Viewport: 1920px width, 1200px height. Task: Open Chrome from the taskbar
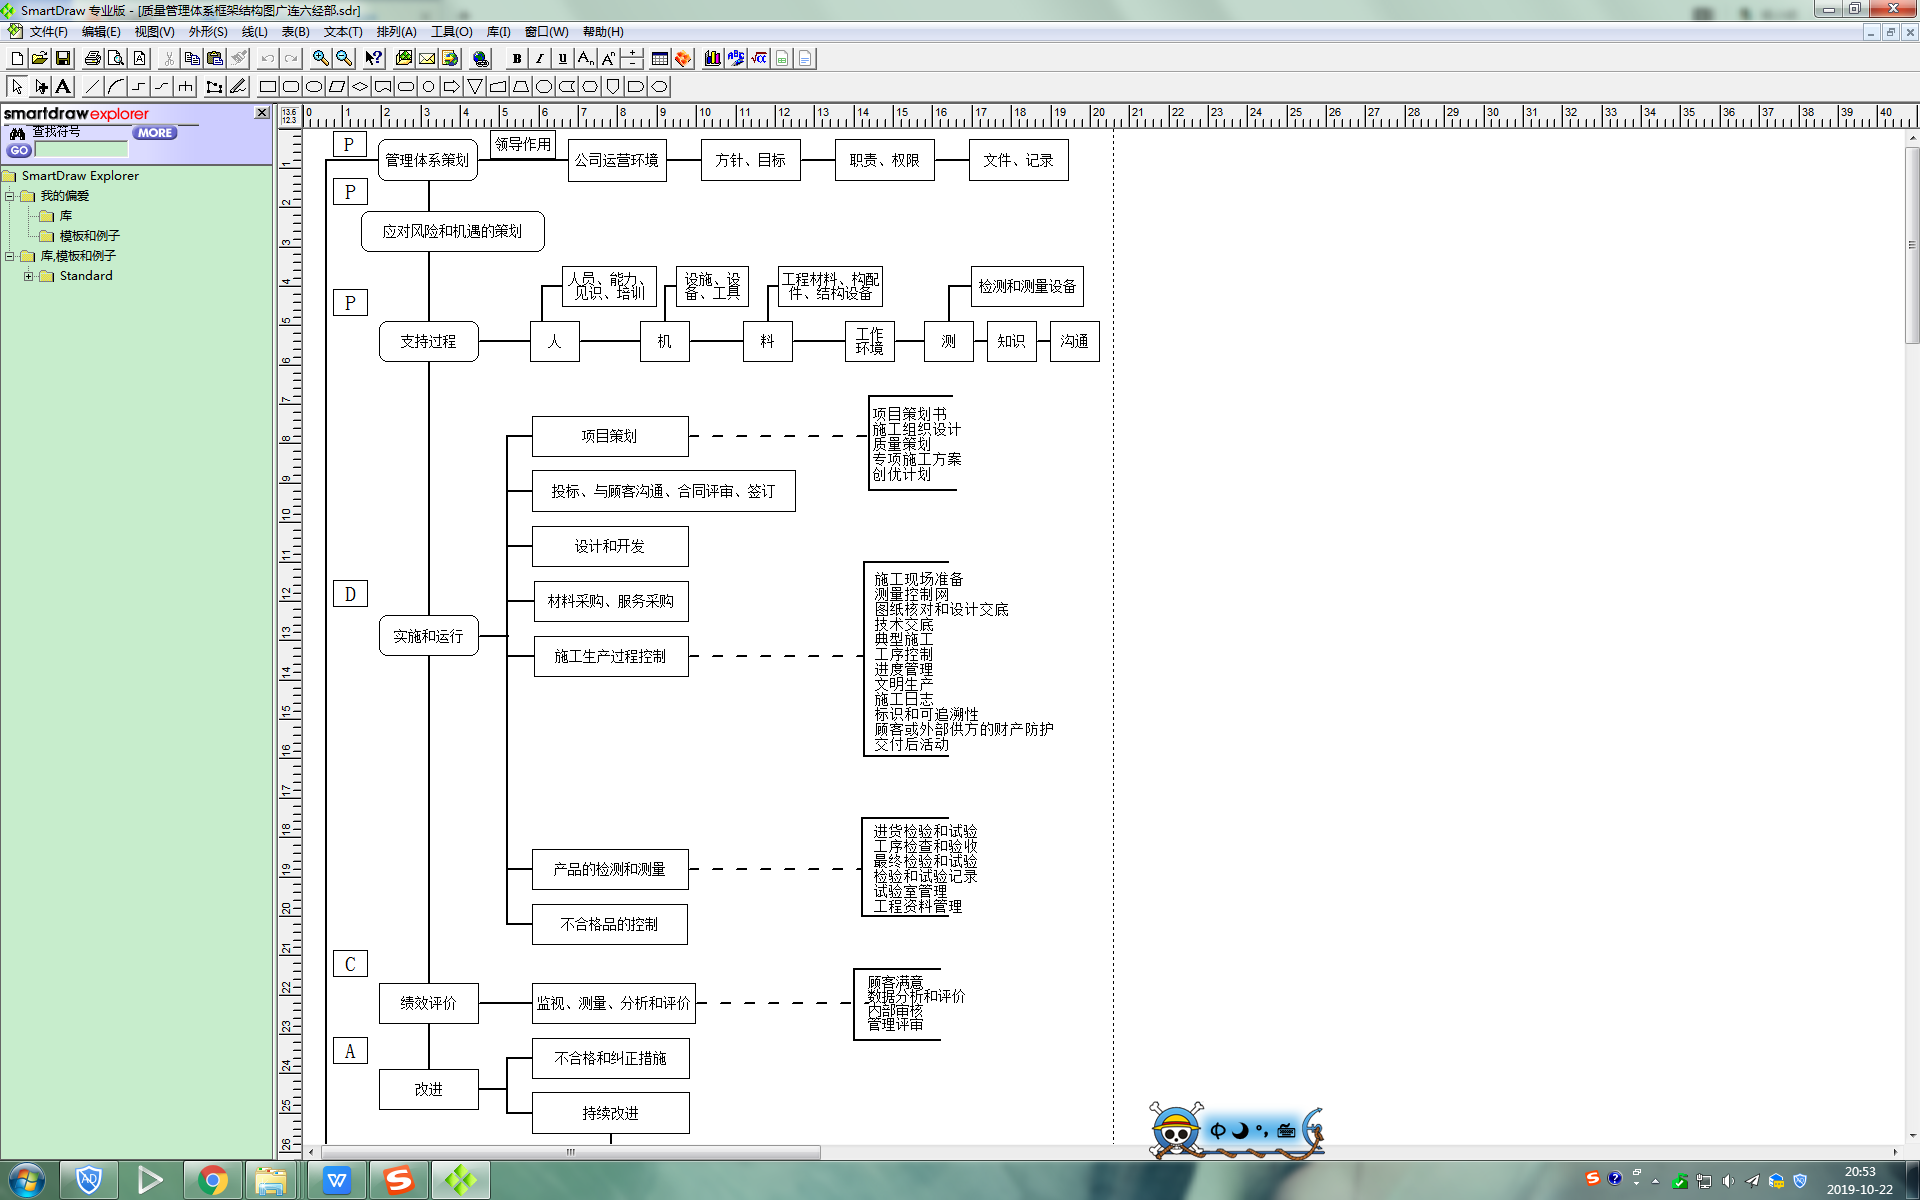pyautogui.click(x=212, y=1181)
